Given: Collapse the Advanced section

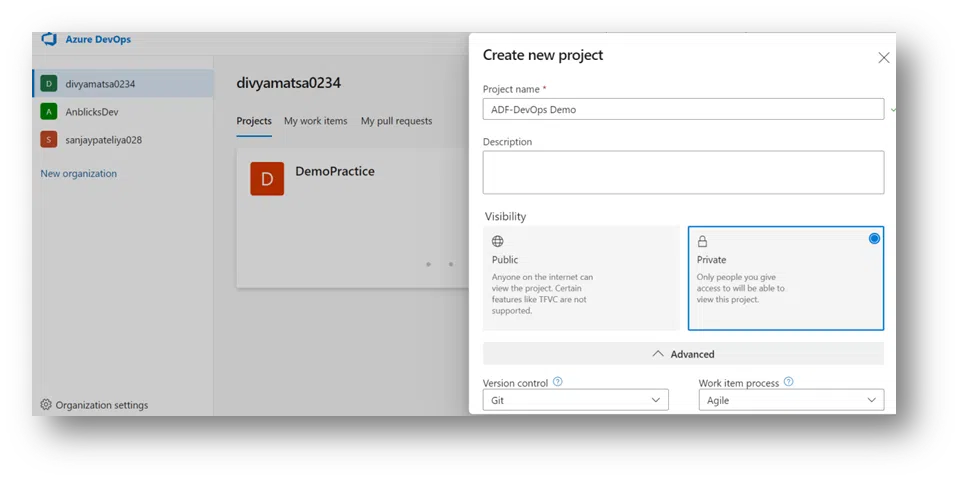Looking at the screenshot, I should tap(683, 354).
